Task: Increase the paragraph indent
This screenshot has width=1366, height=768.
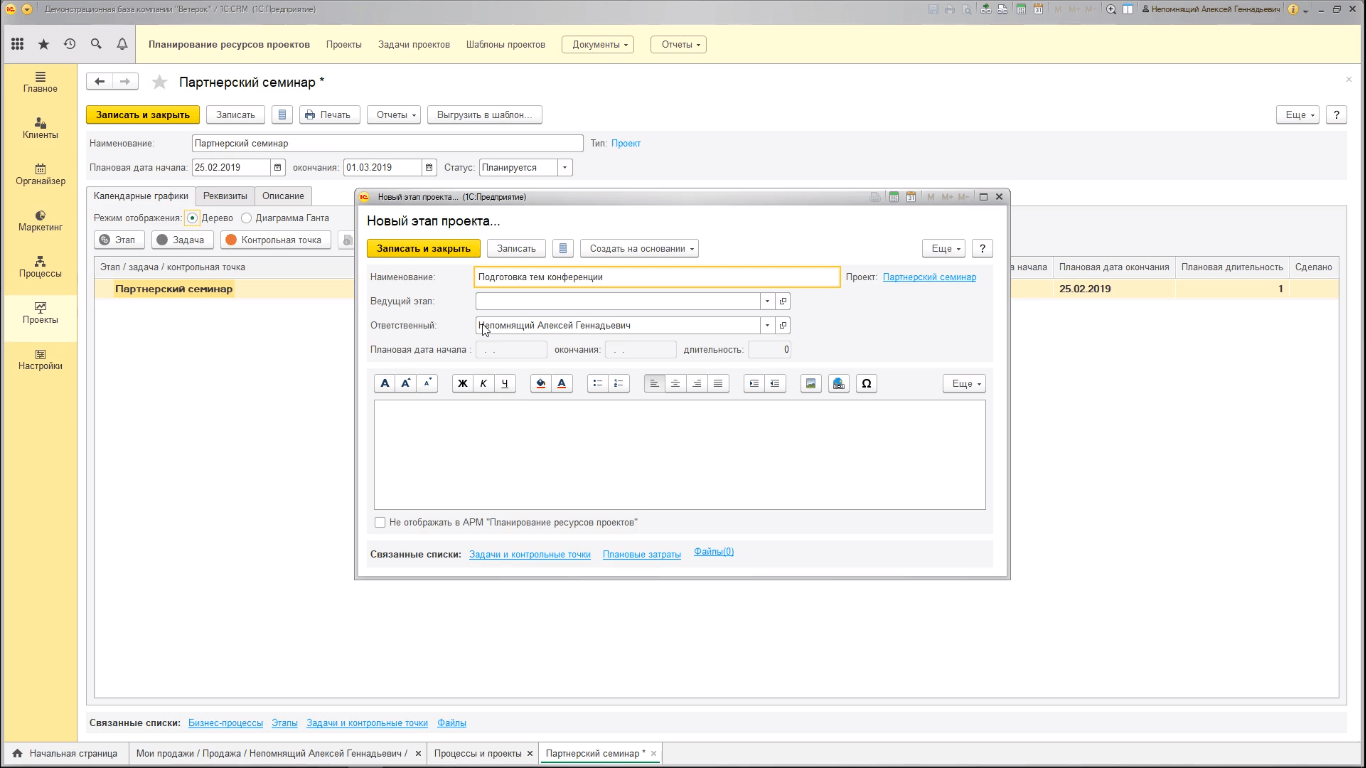Action: (x=754, y=383)
